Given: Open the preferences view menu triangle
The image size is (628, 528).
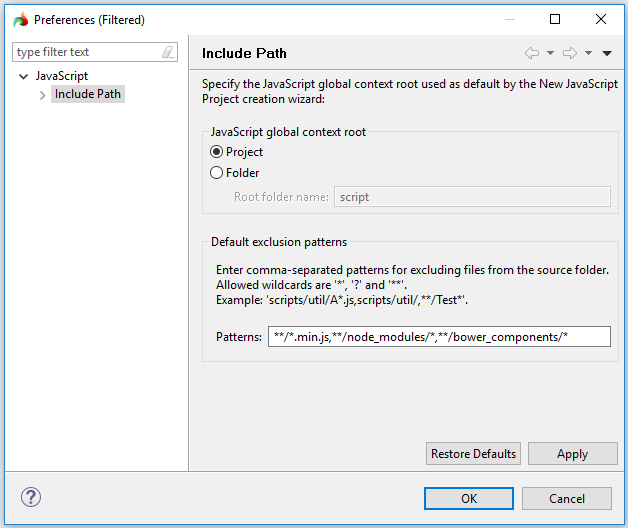Looking at the screenshot, I should [x=606, y=53].
